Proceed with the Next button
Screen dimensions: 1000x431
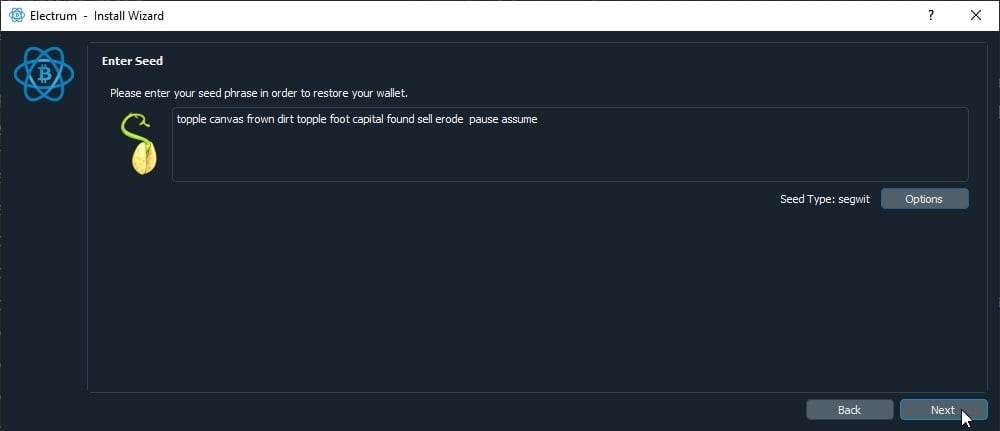[943, 410]
